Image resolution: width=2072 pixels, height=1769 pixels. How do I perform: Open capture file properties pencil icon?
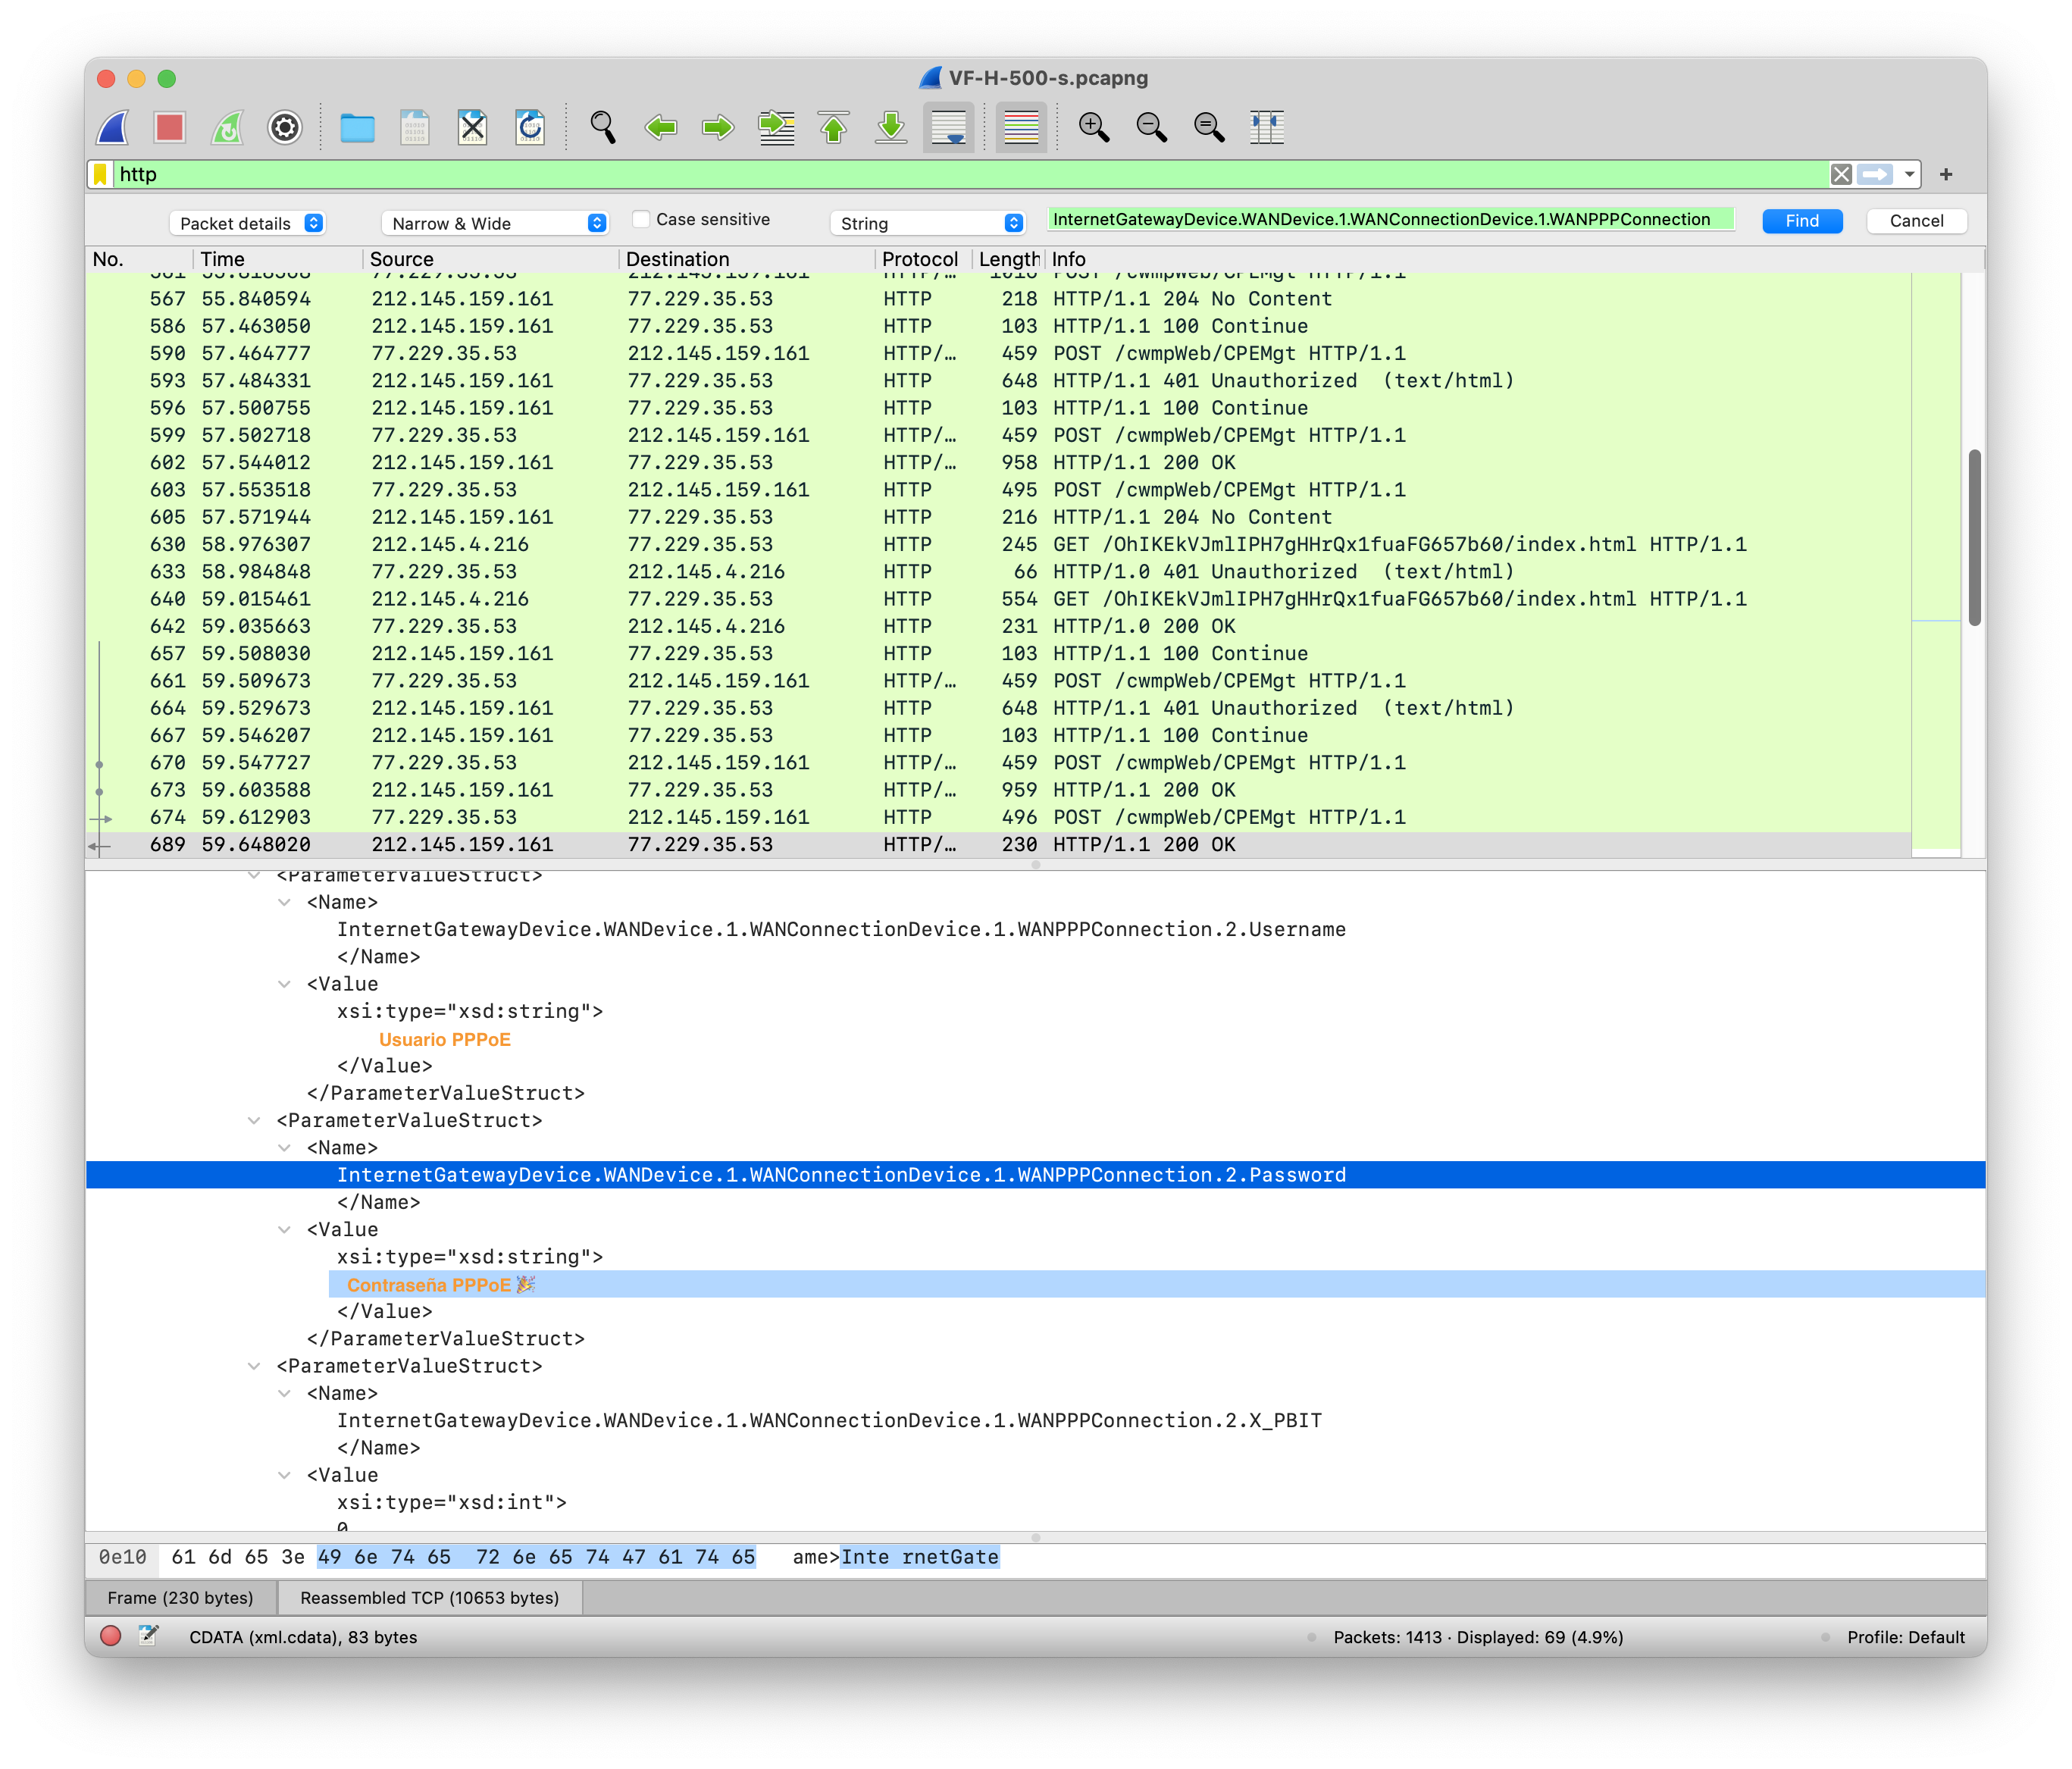click(148, 1635)
